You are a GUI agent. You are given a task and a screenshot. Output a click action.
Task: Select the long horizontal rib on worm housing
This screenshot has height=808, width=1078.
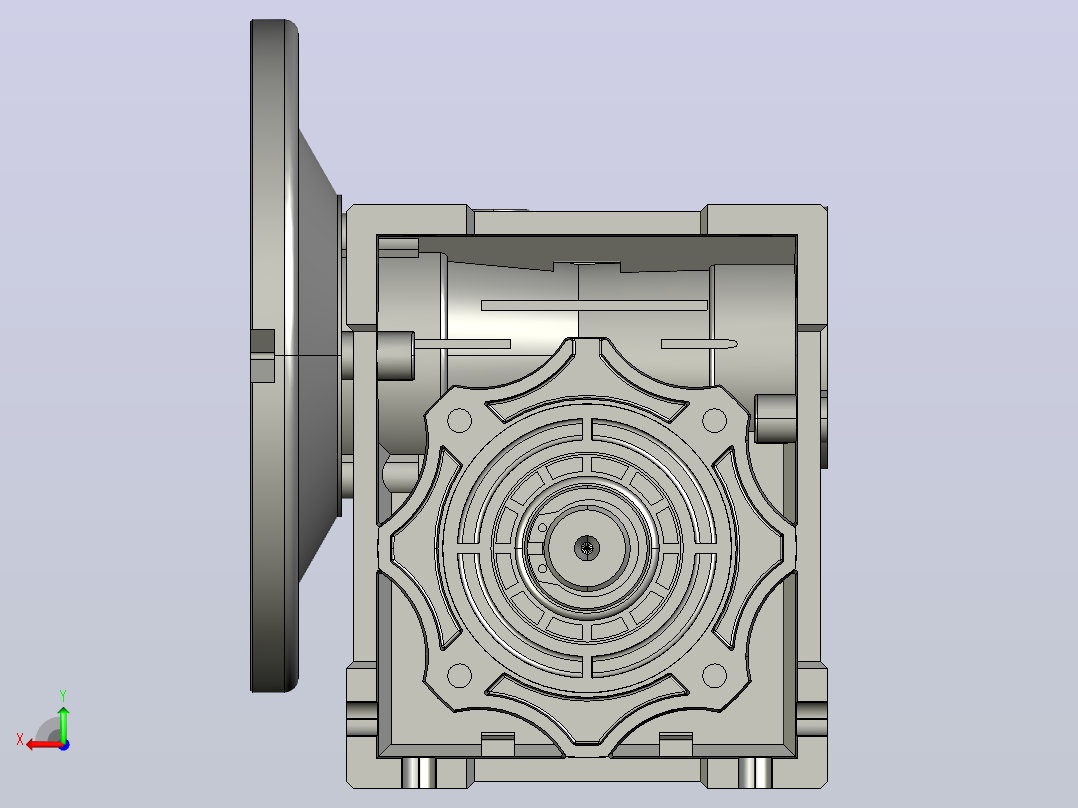pyautogui.click(x=594, y=305)
